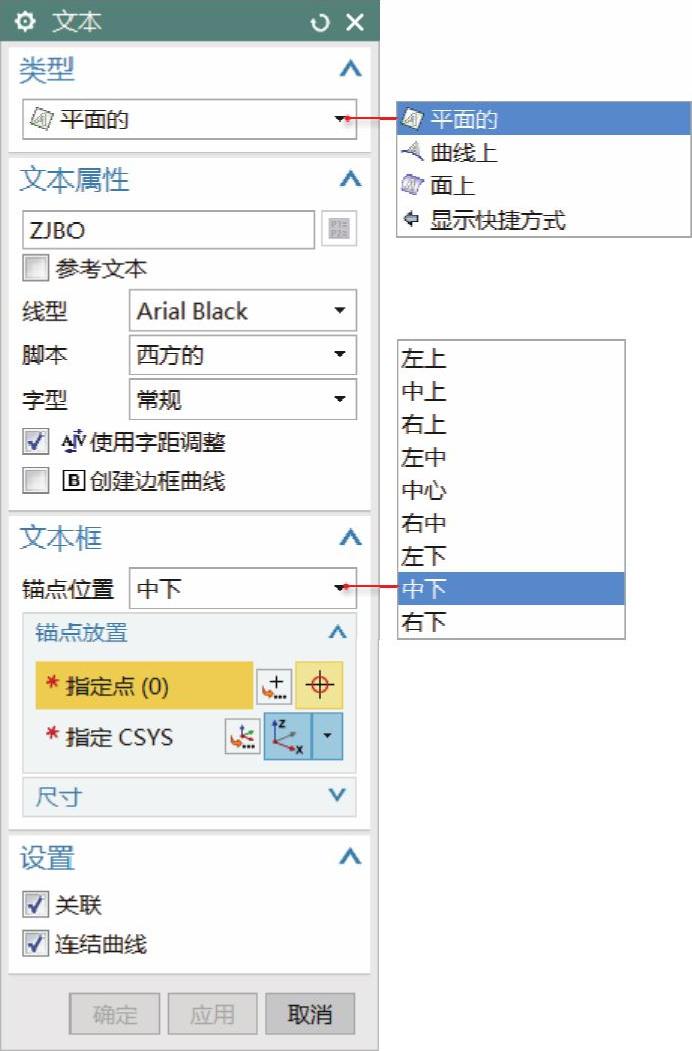Click the CSYS axis type icon
The width and height of the screenshot is (692, 1051).
(287, 737)
